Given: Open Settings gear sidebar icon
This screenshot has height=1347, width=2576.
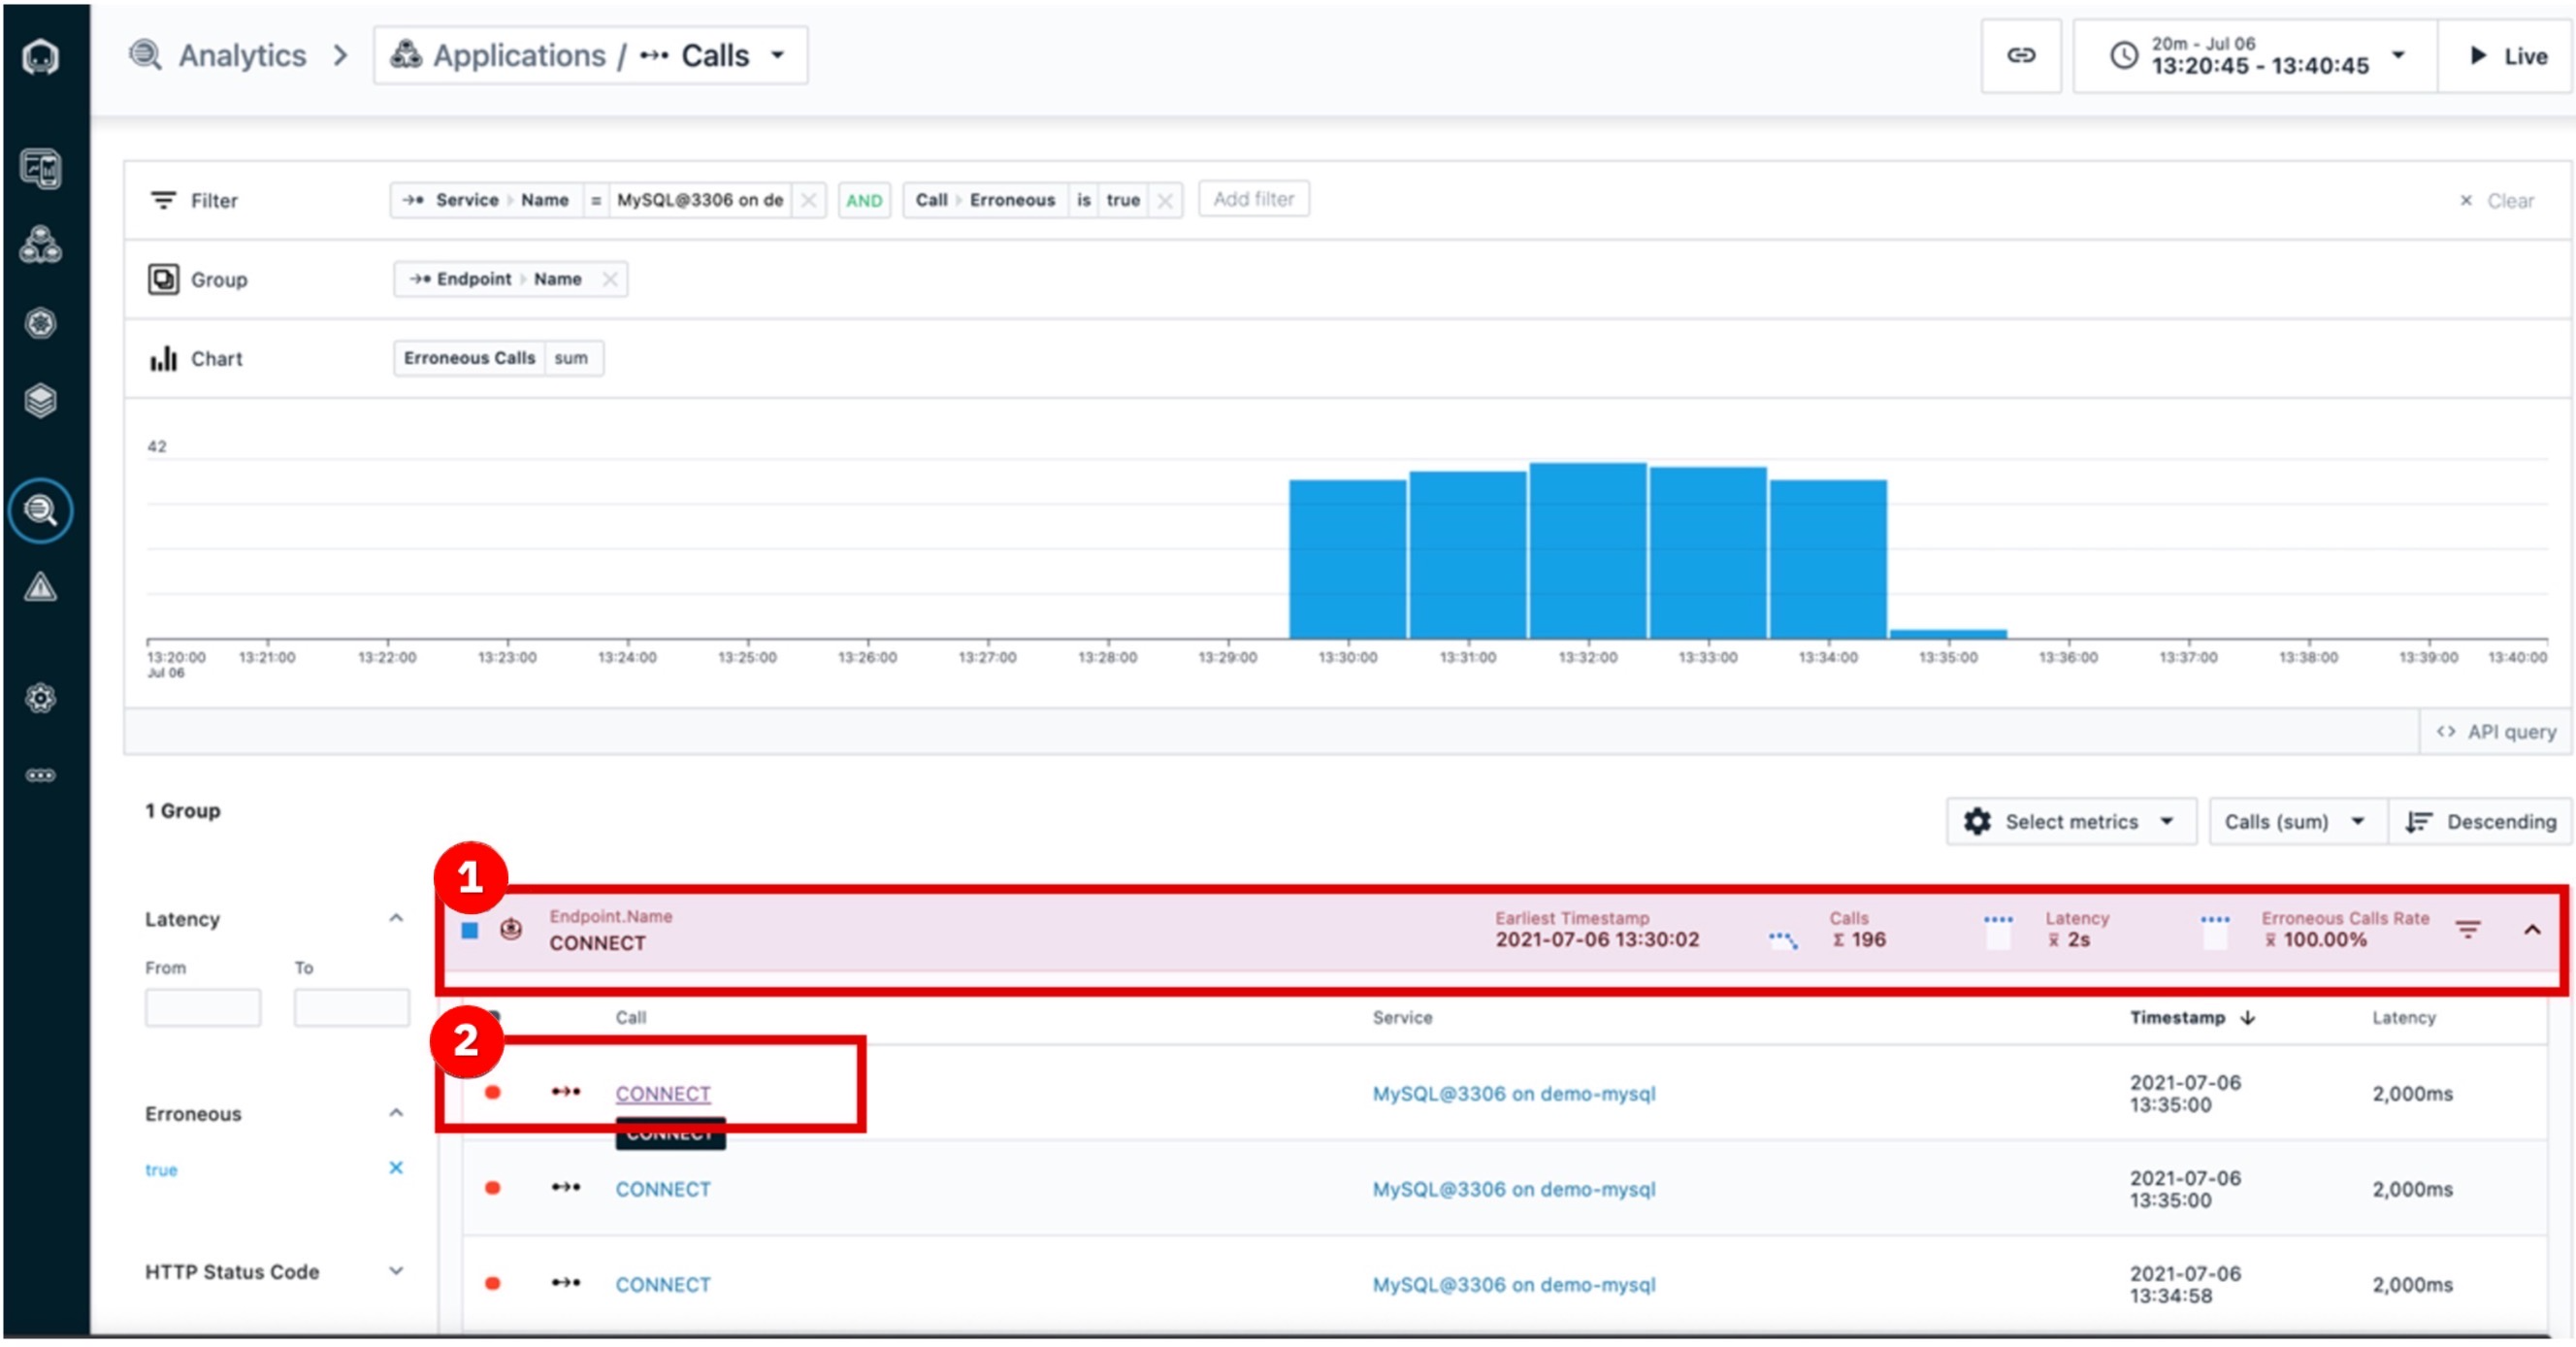Looking at the screenshot, I should tap(40, 698).
